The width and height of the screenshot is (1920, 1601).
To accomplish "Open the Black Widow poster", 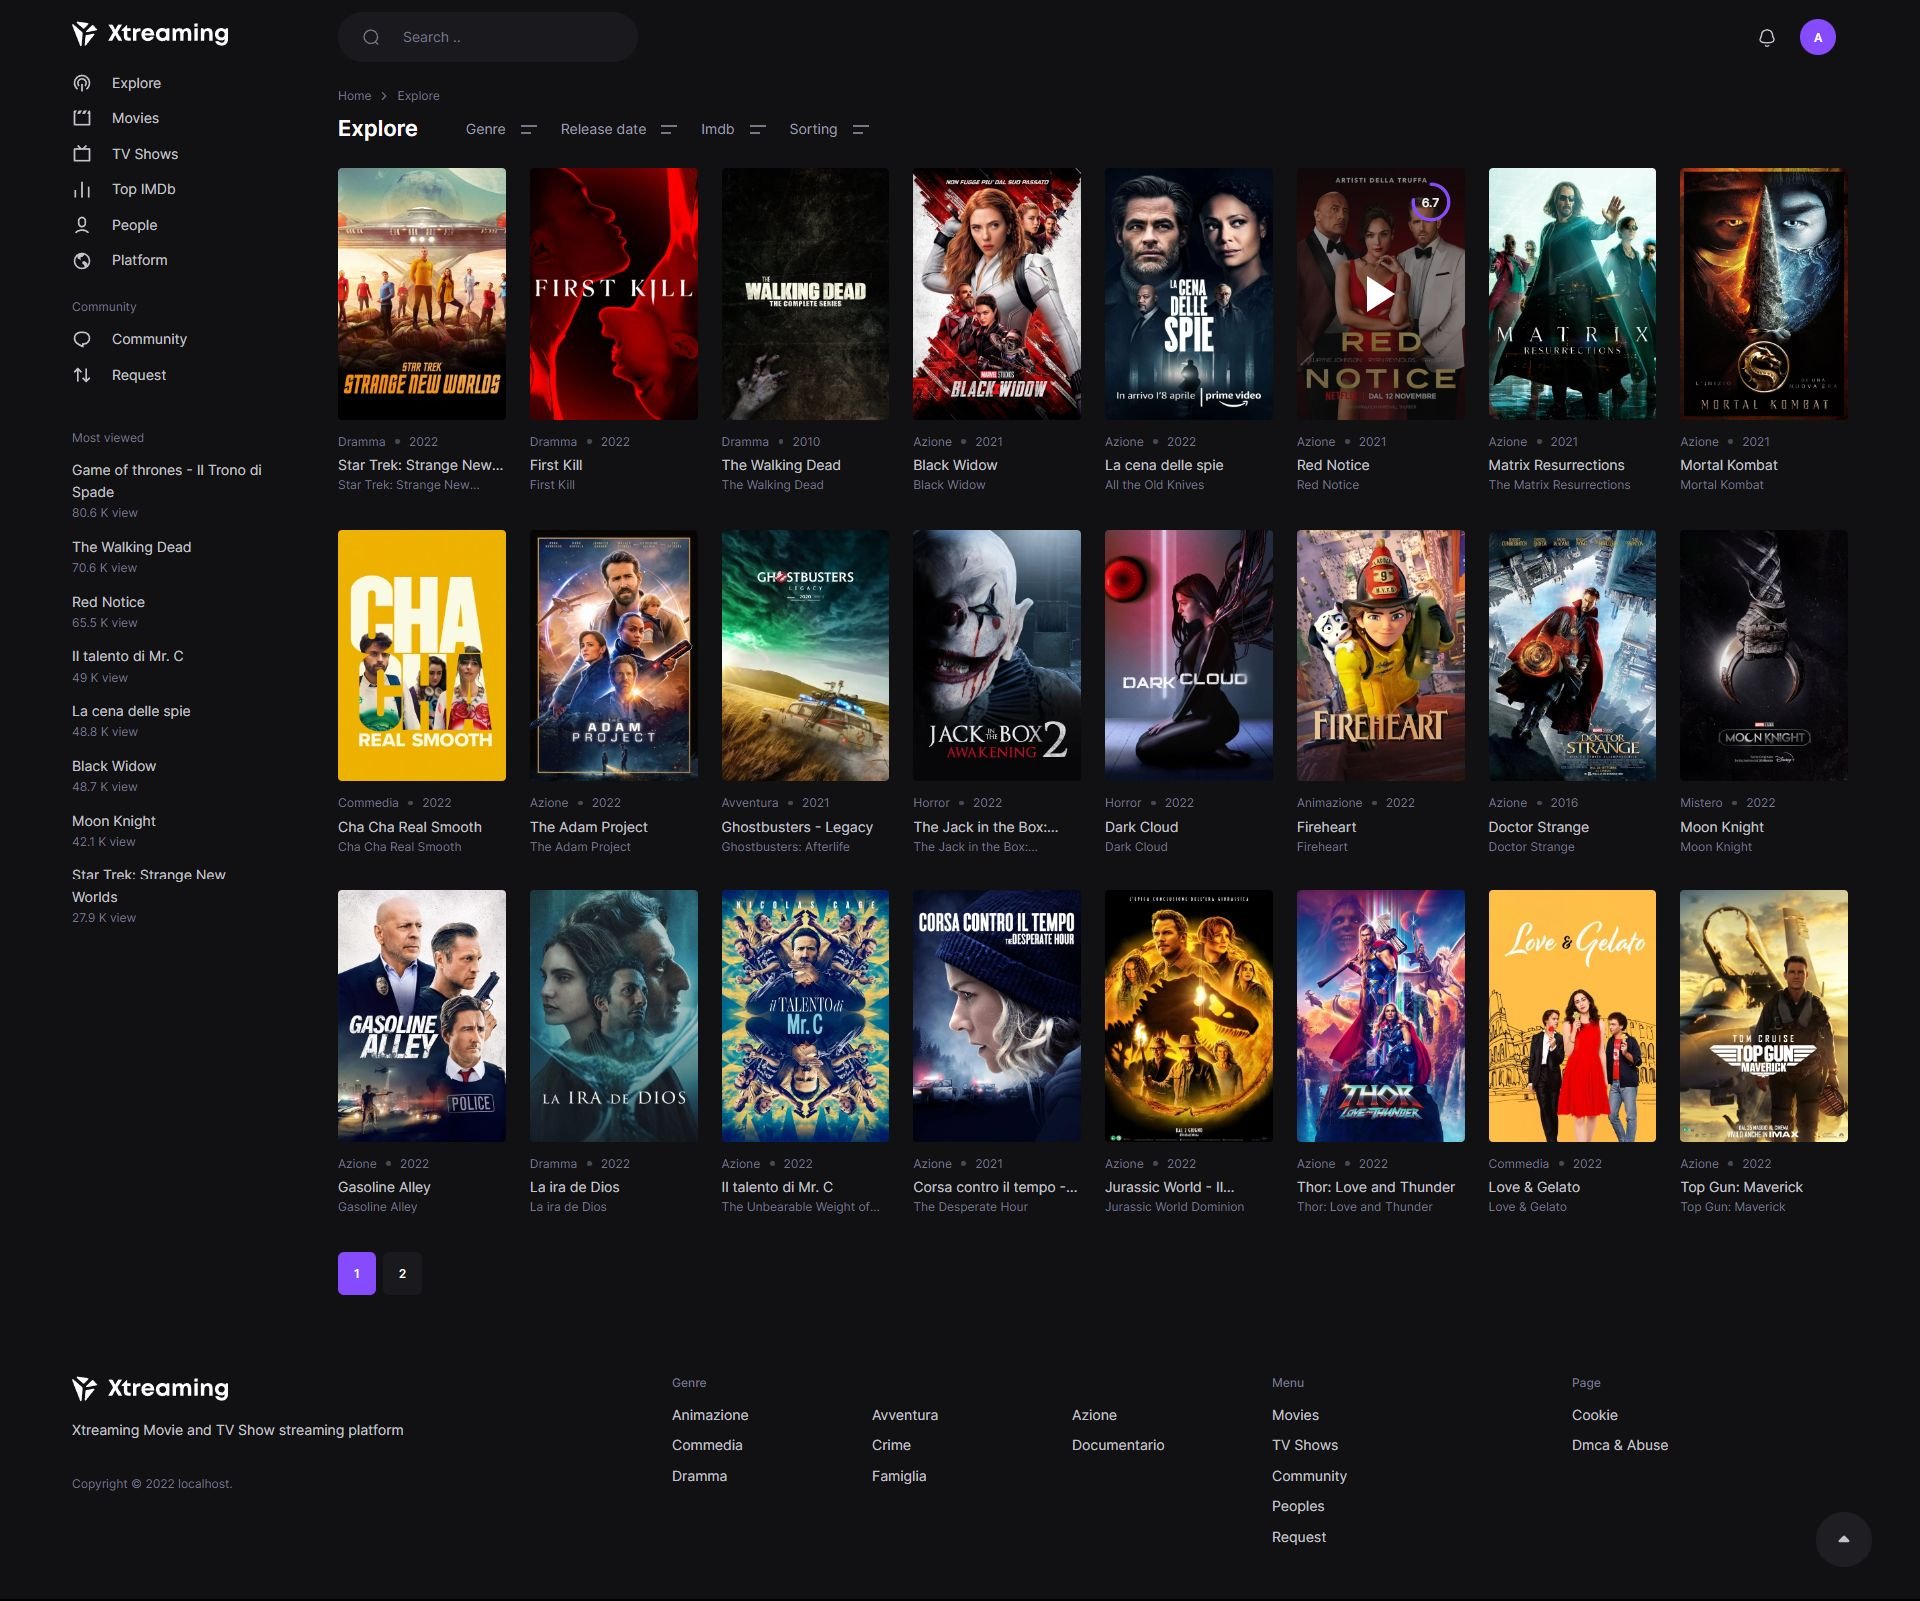I will click(x=997, y=294).
